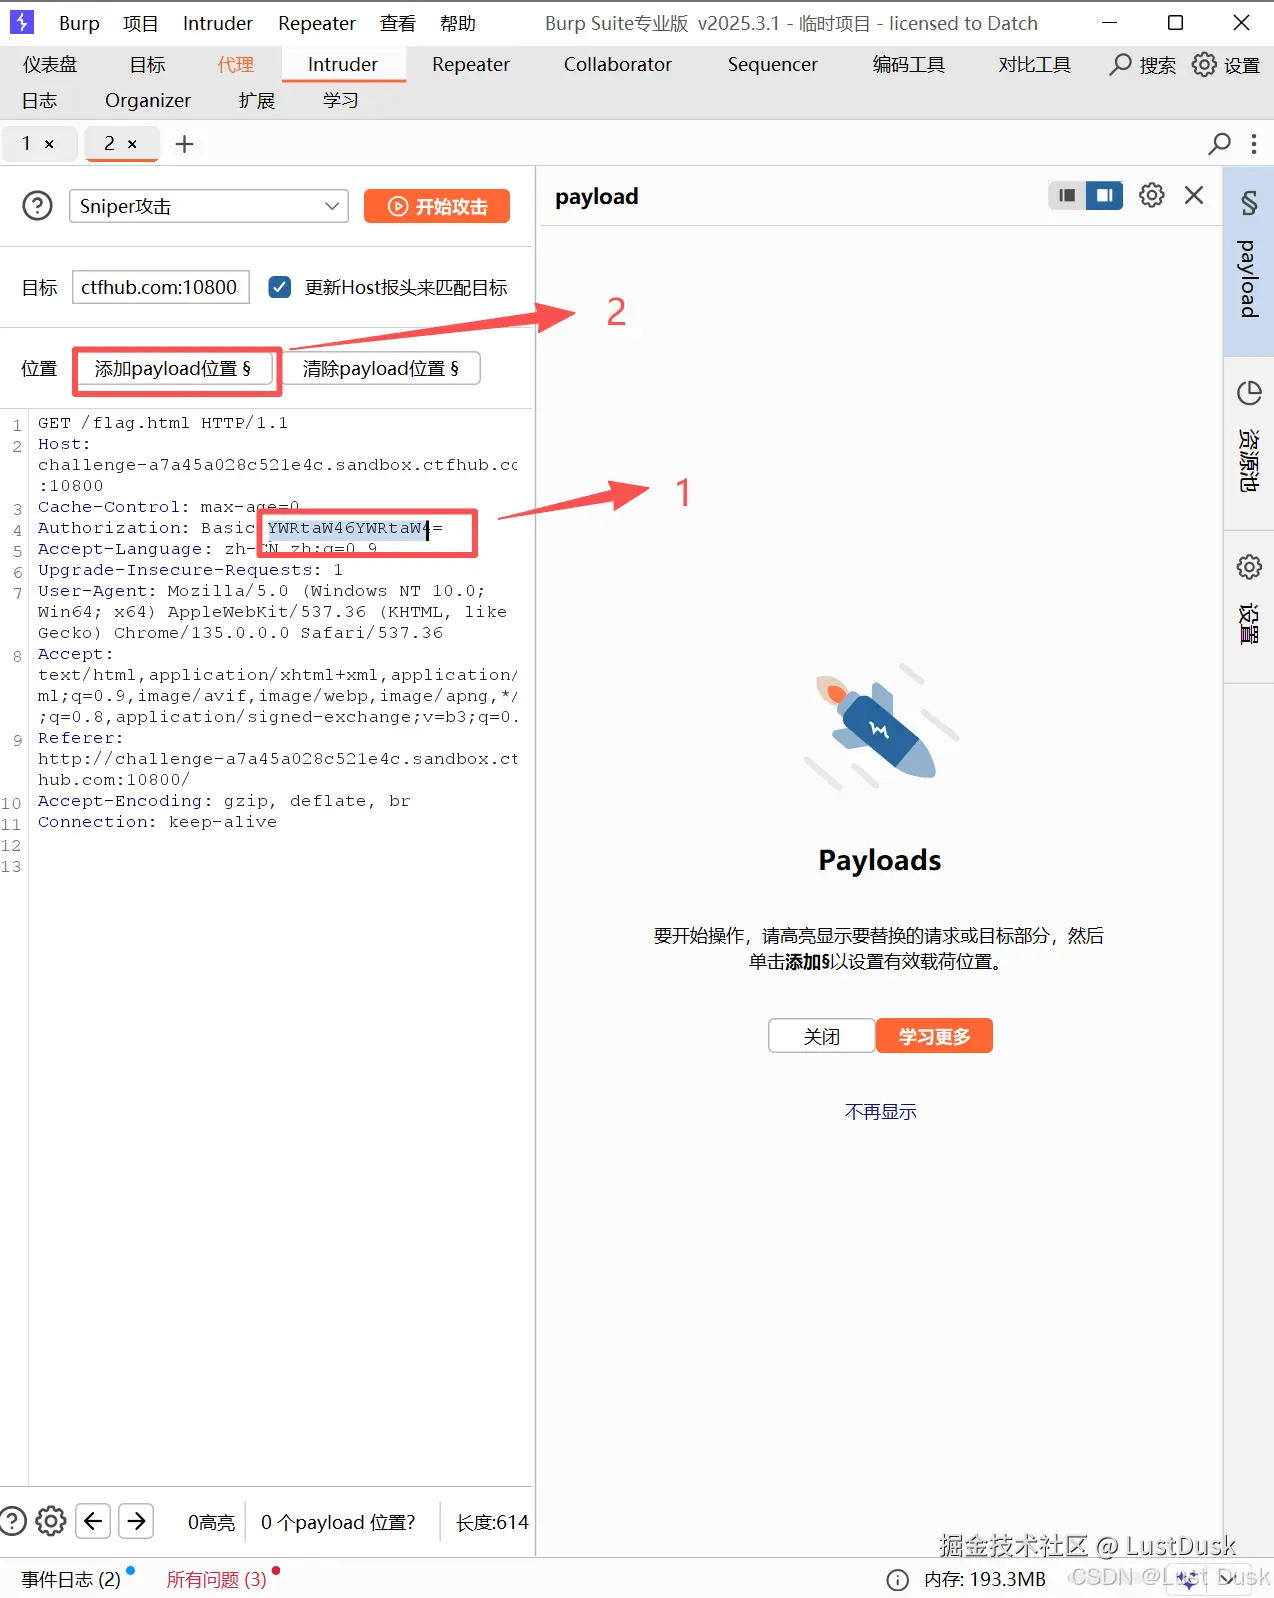Click 不再显示 link

pos(880,1112)
